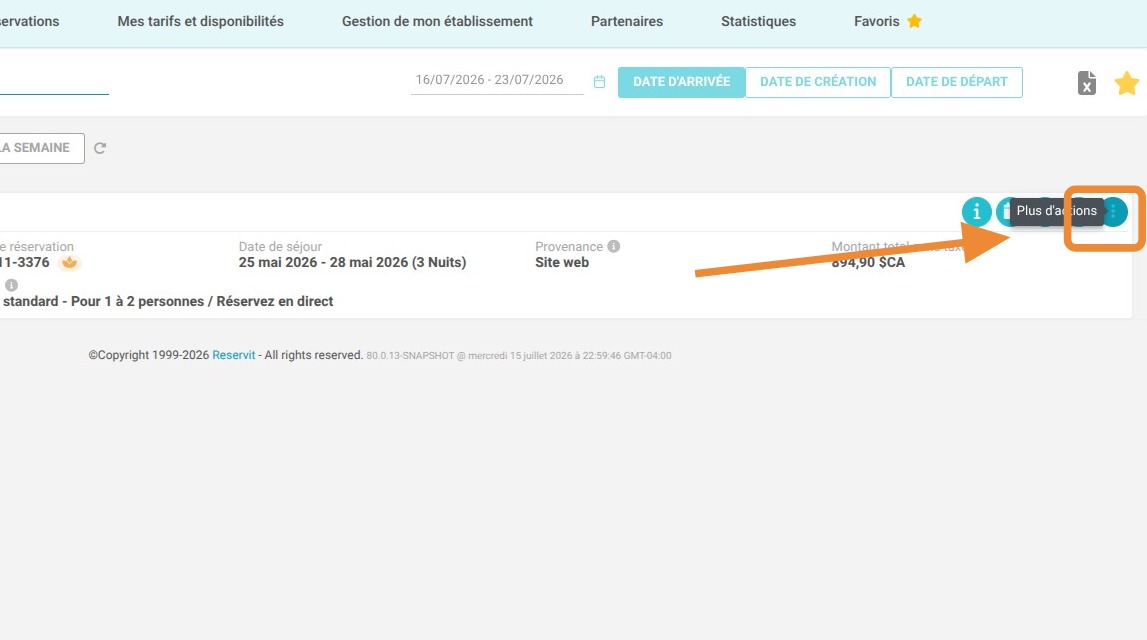Filter by Date de départ
The width and height of the screenshot is (1147, 640).
[x=957, y=82]
